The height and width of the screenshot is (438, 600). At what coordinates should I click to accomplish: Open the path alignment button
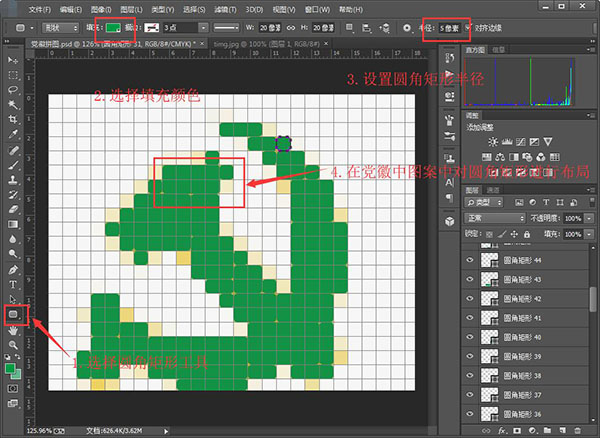point(366,28)
